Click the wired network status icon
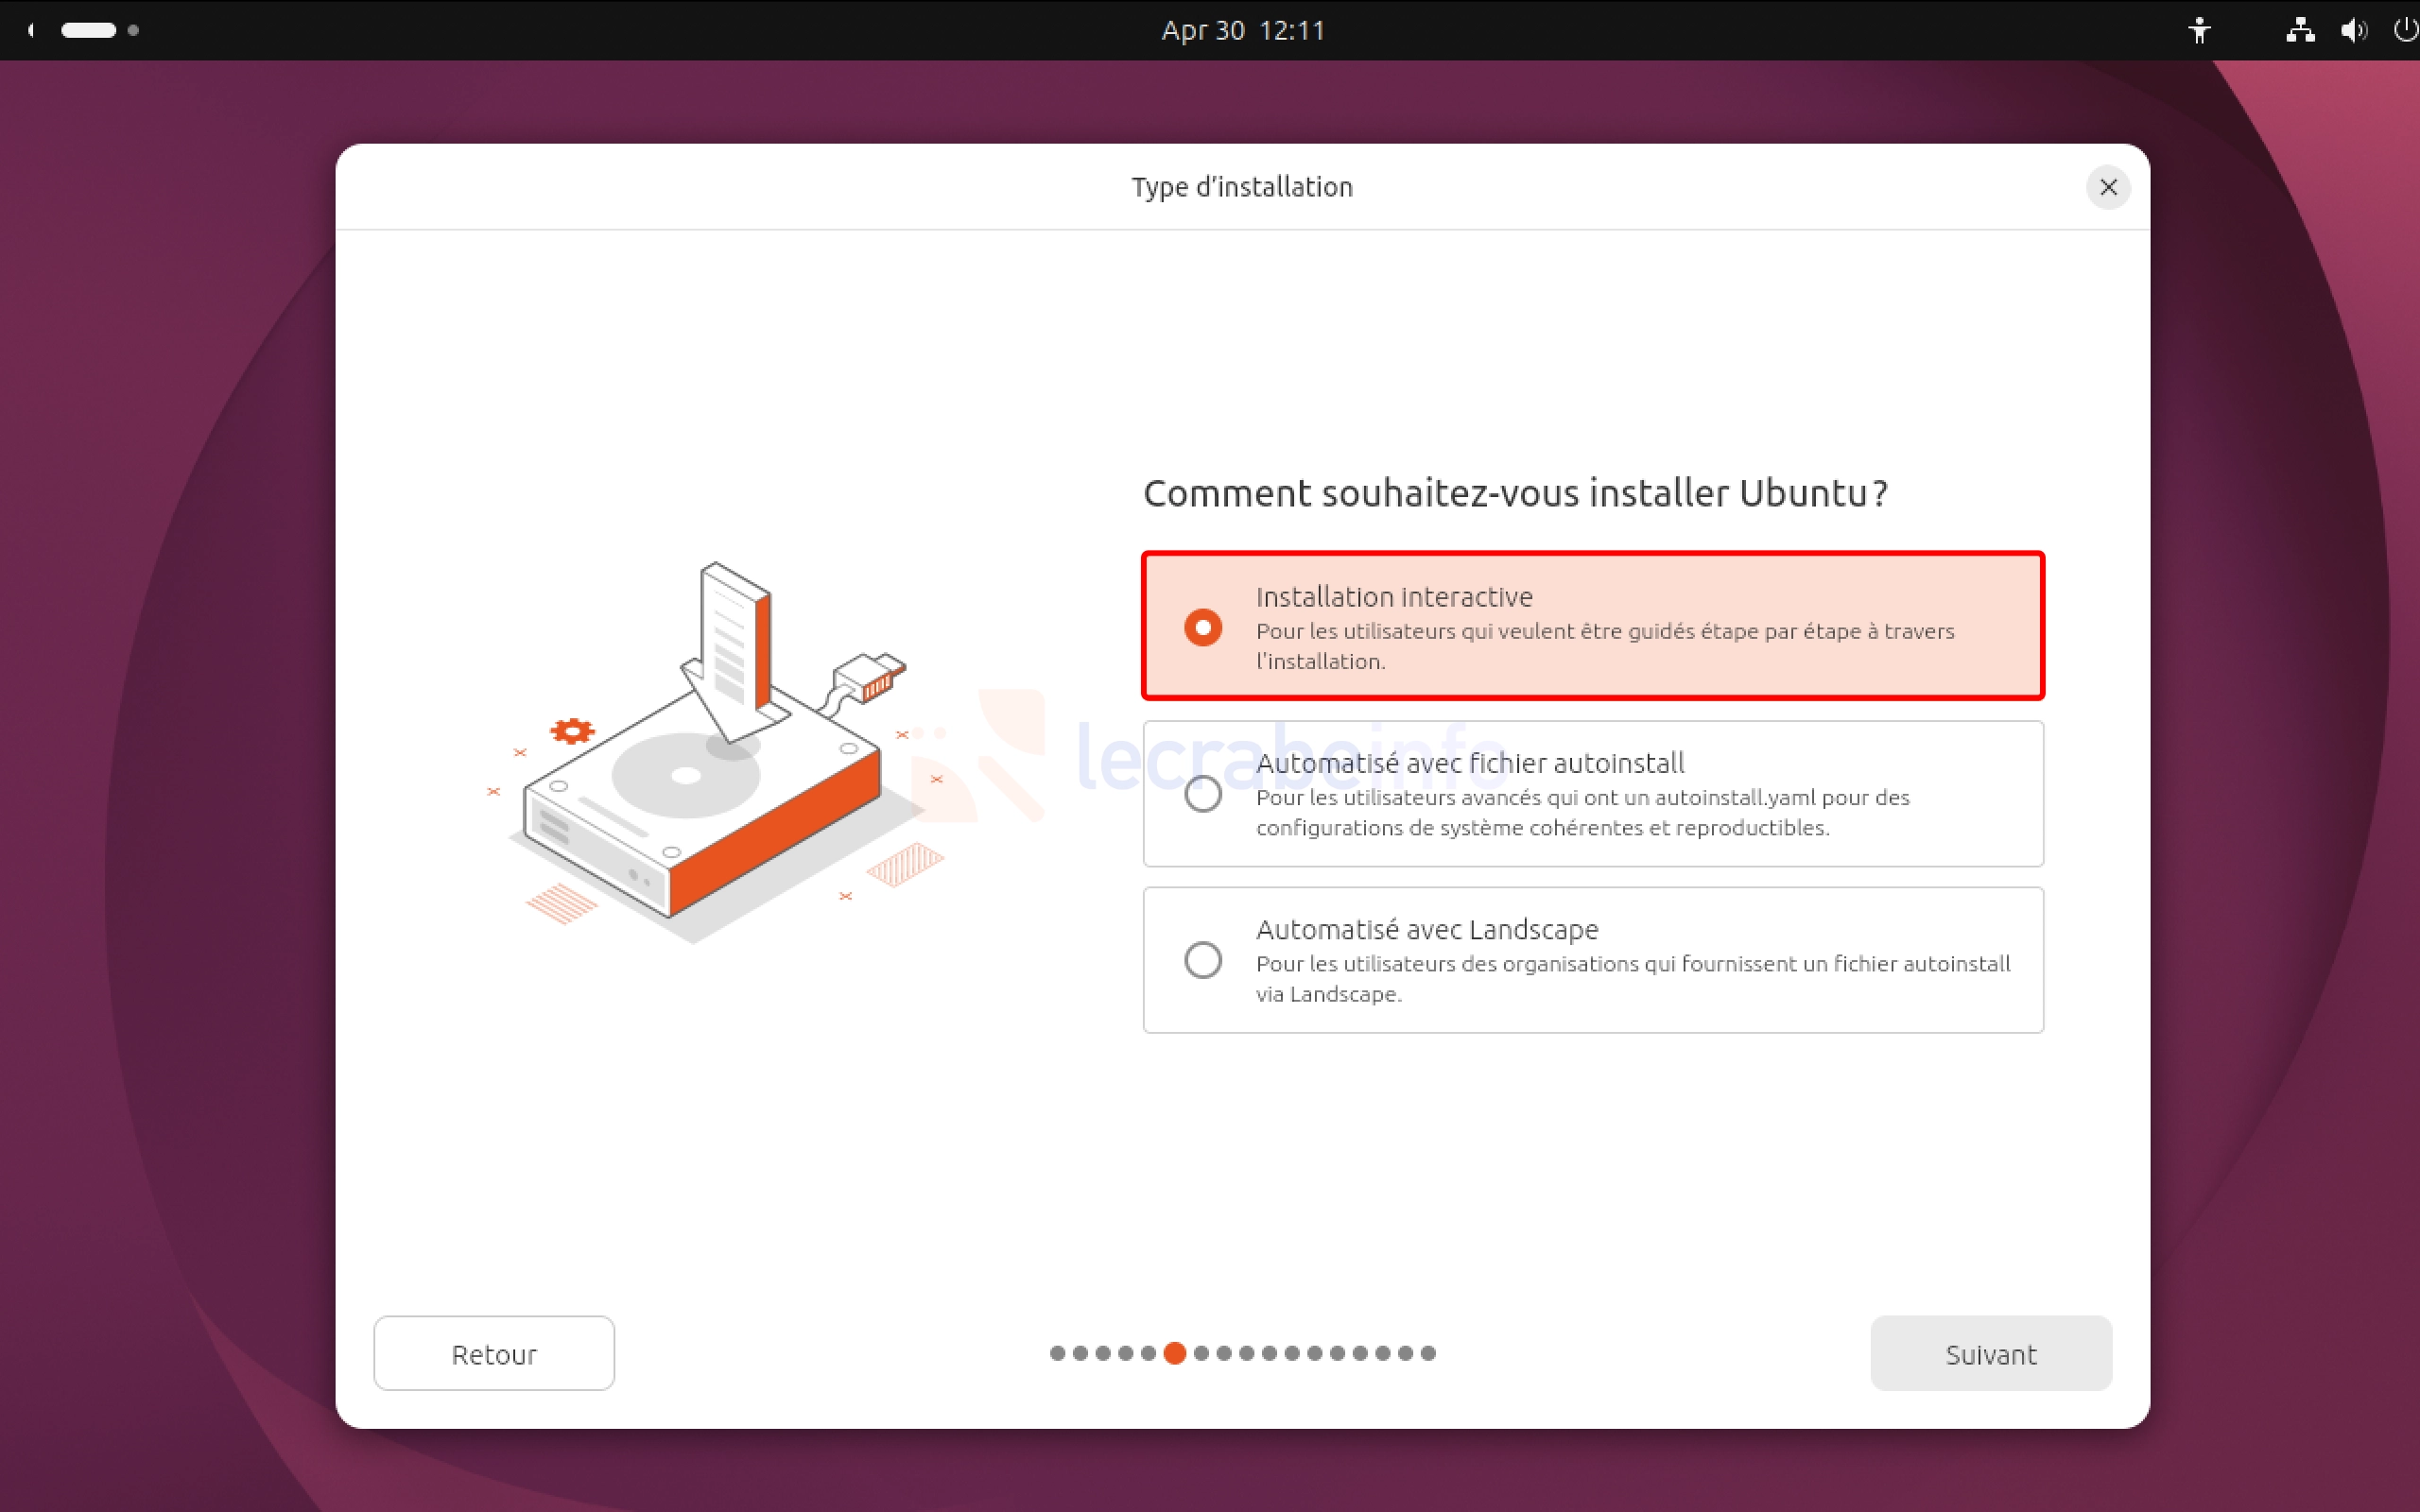The height and width of the screenshot is (1512, 2420). (x=2300, y=30)
